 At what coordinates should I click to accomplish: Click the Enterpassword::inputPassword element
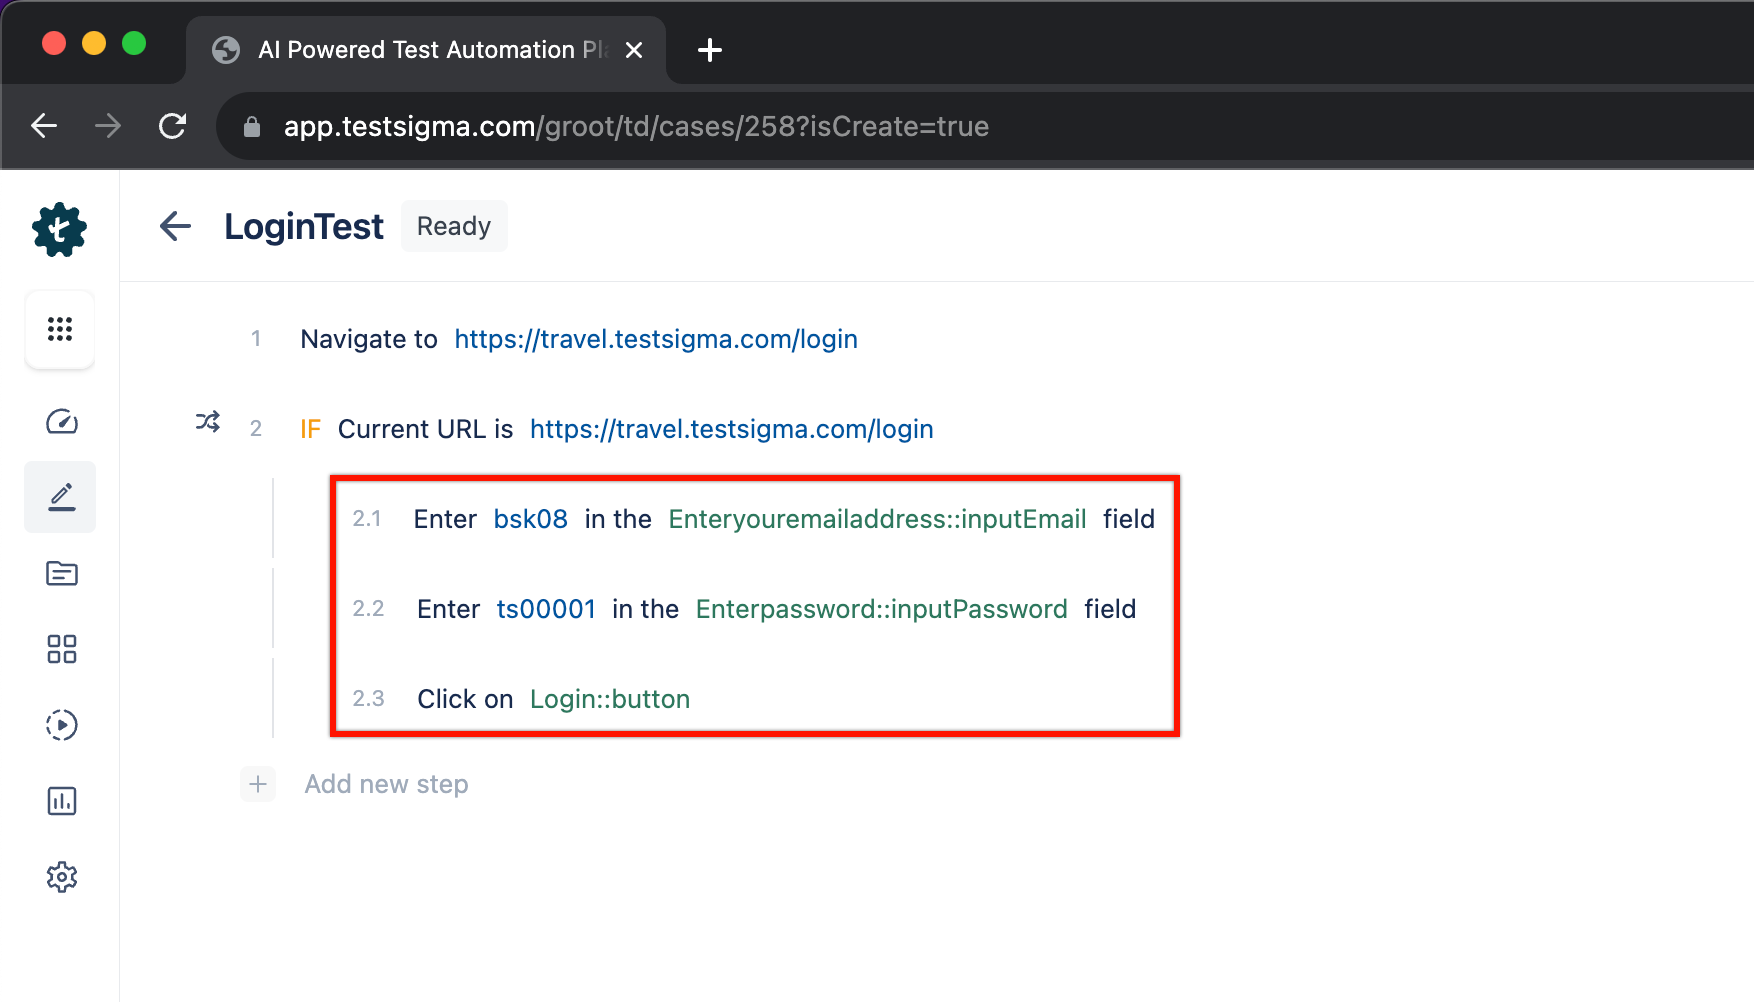(x=882, y=609)
